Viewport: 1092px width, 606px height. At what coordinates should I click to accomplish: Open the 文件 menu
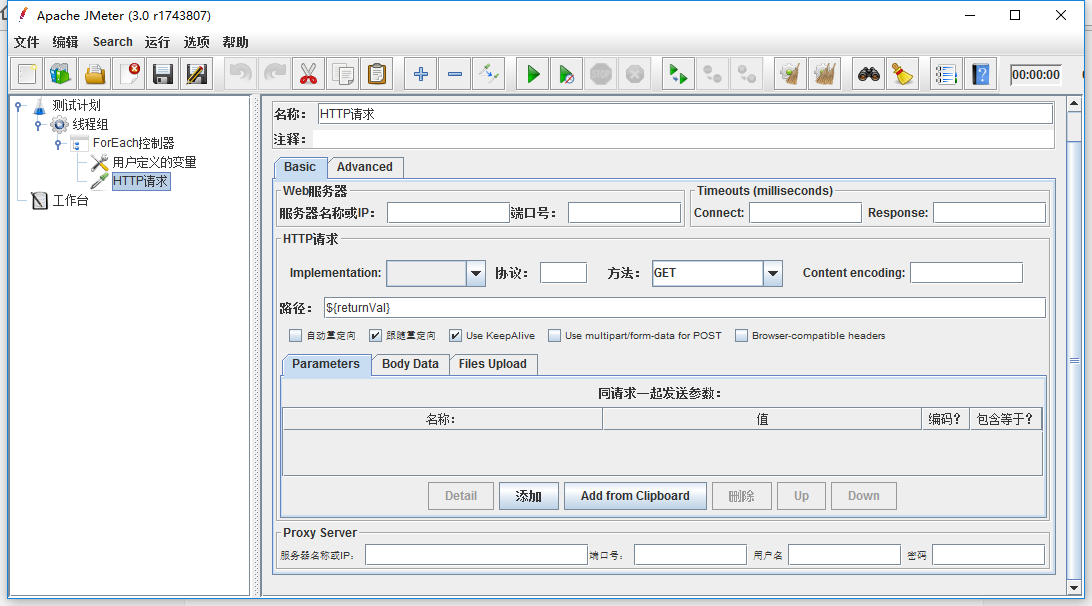point(26,42)
